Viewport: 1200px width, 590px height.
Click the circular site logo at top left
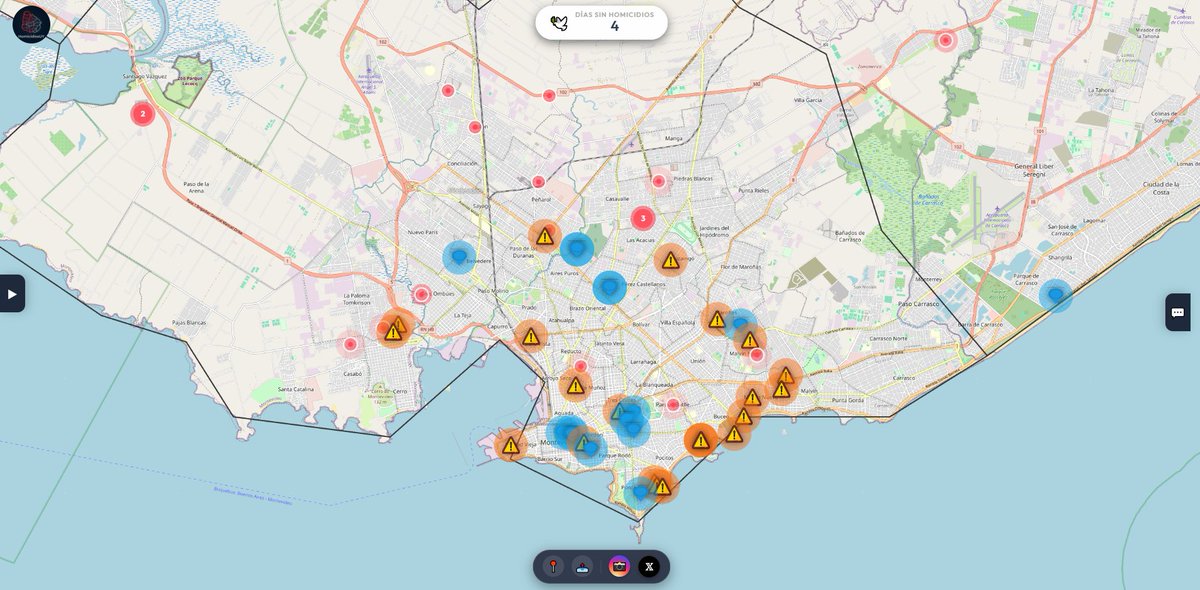click(x=31, y=24)
